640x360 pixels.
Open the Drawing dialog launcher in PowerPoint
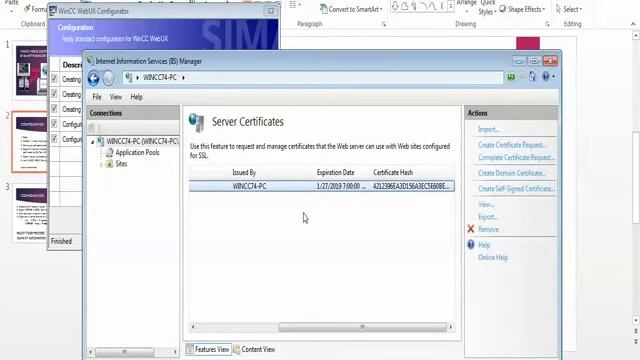pos(547,24)
